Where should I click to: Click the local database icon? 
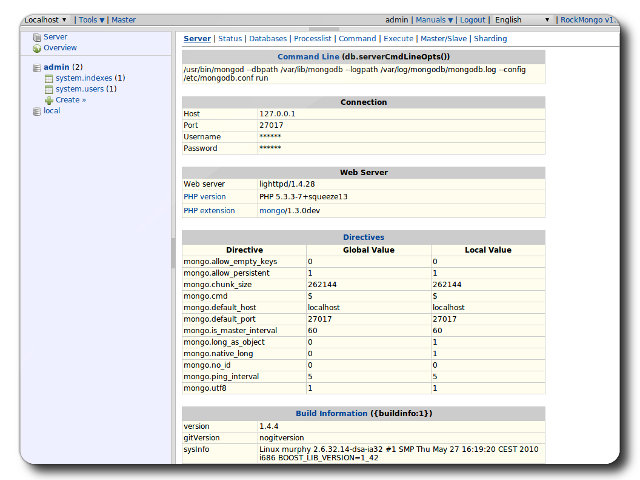click(37, 111)
